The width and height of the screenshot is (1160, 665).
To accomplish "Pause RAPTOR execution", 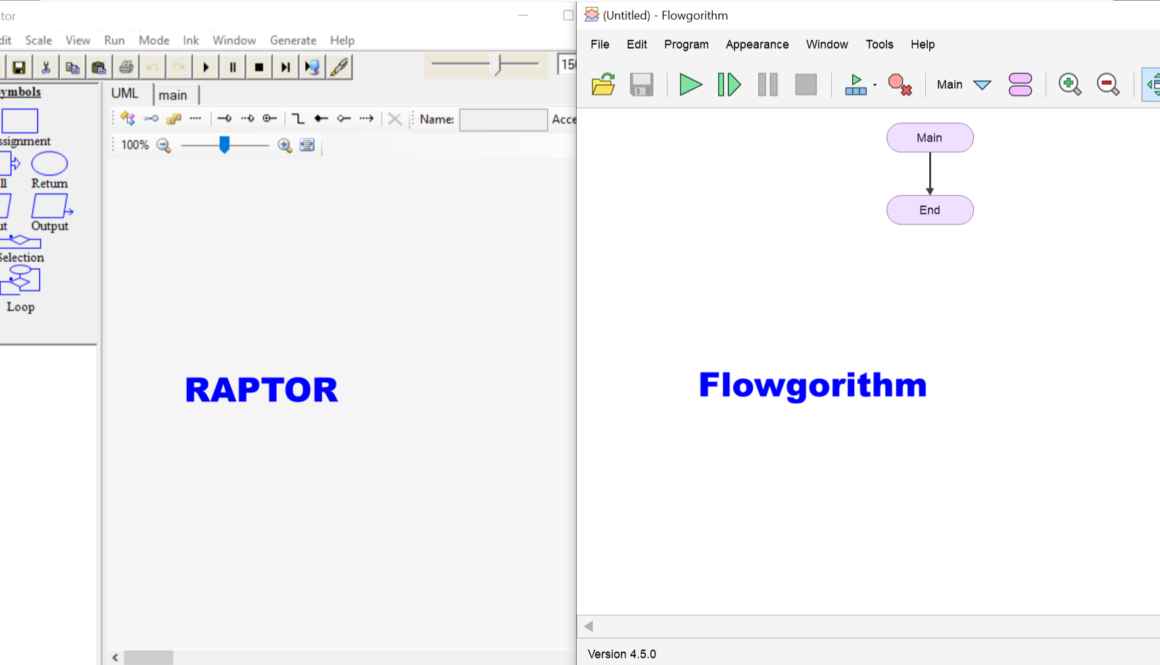I will click(232, 67).
